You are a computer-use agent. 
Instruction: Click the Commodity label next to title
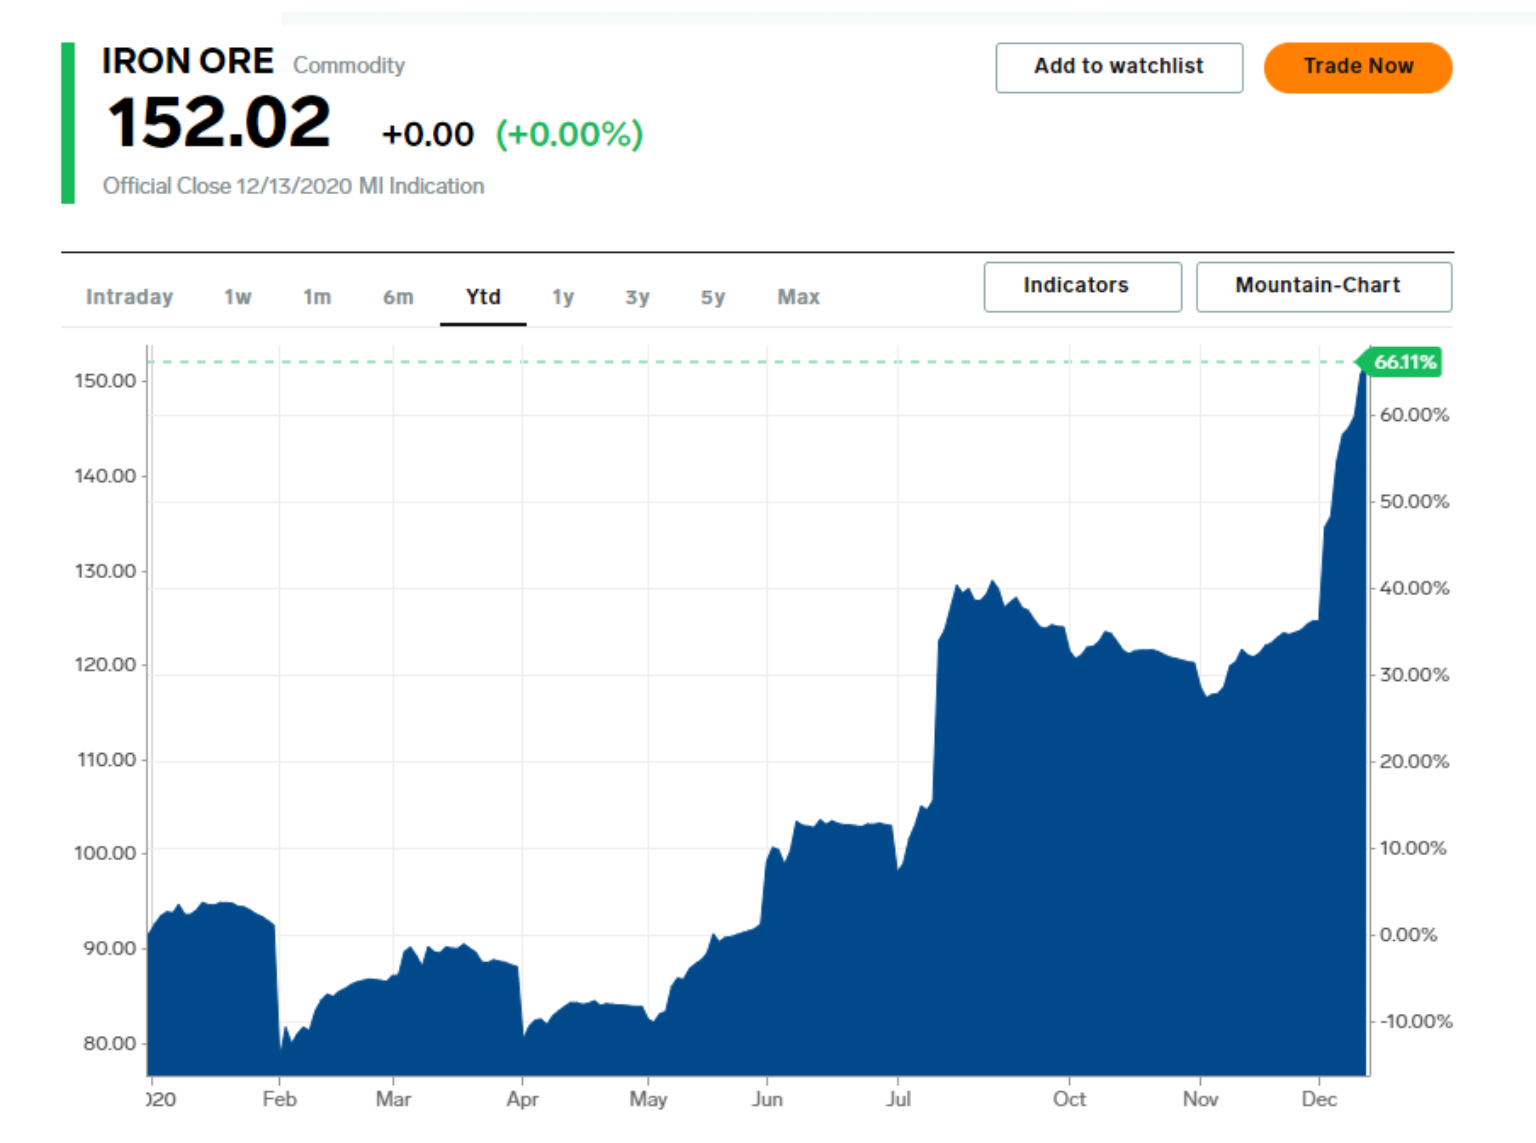(348, 66)
